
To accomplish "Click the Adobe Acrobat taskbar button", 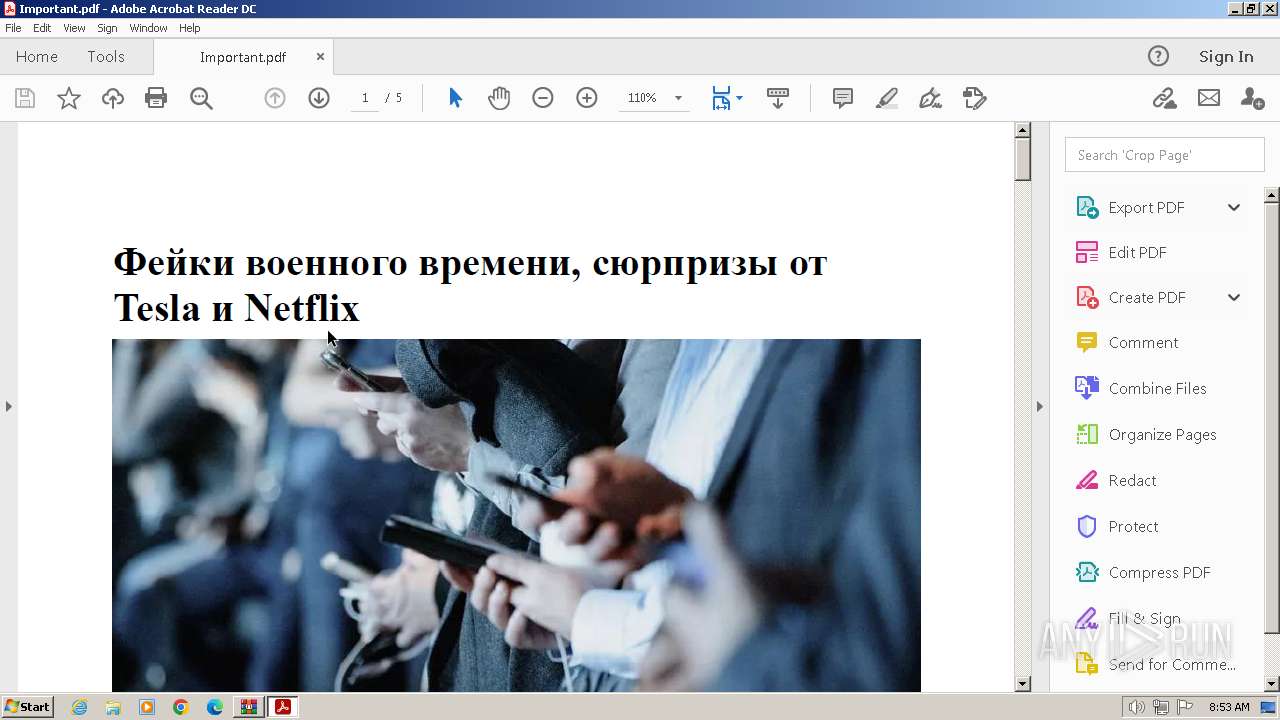I will pos(282,707).
